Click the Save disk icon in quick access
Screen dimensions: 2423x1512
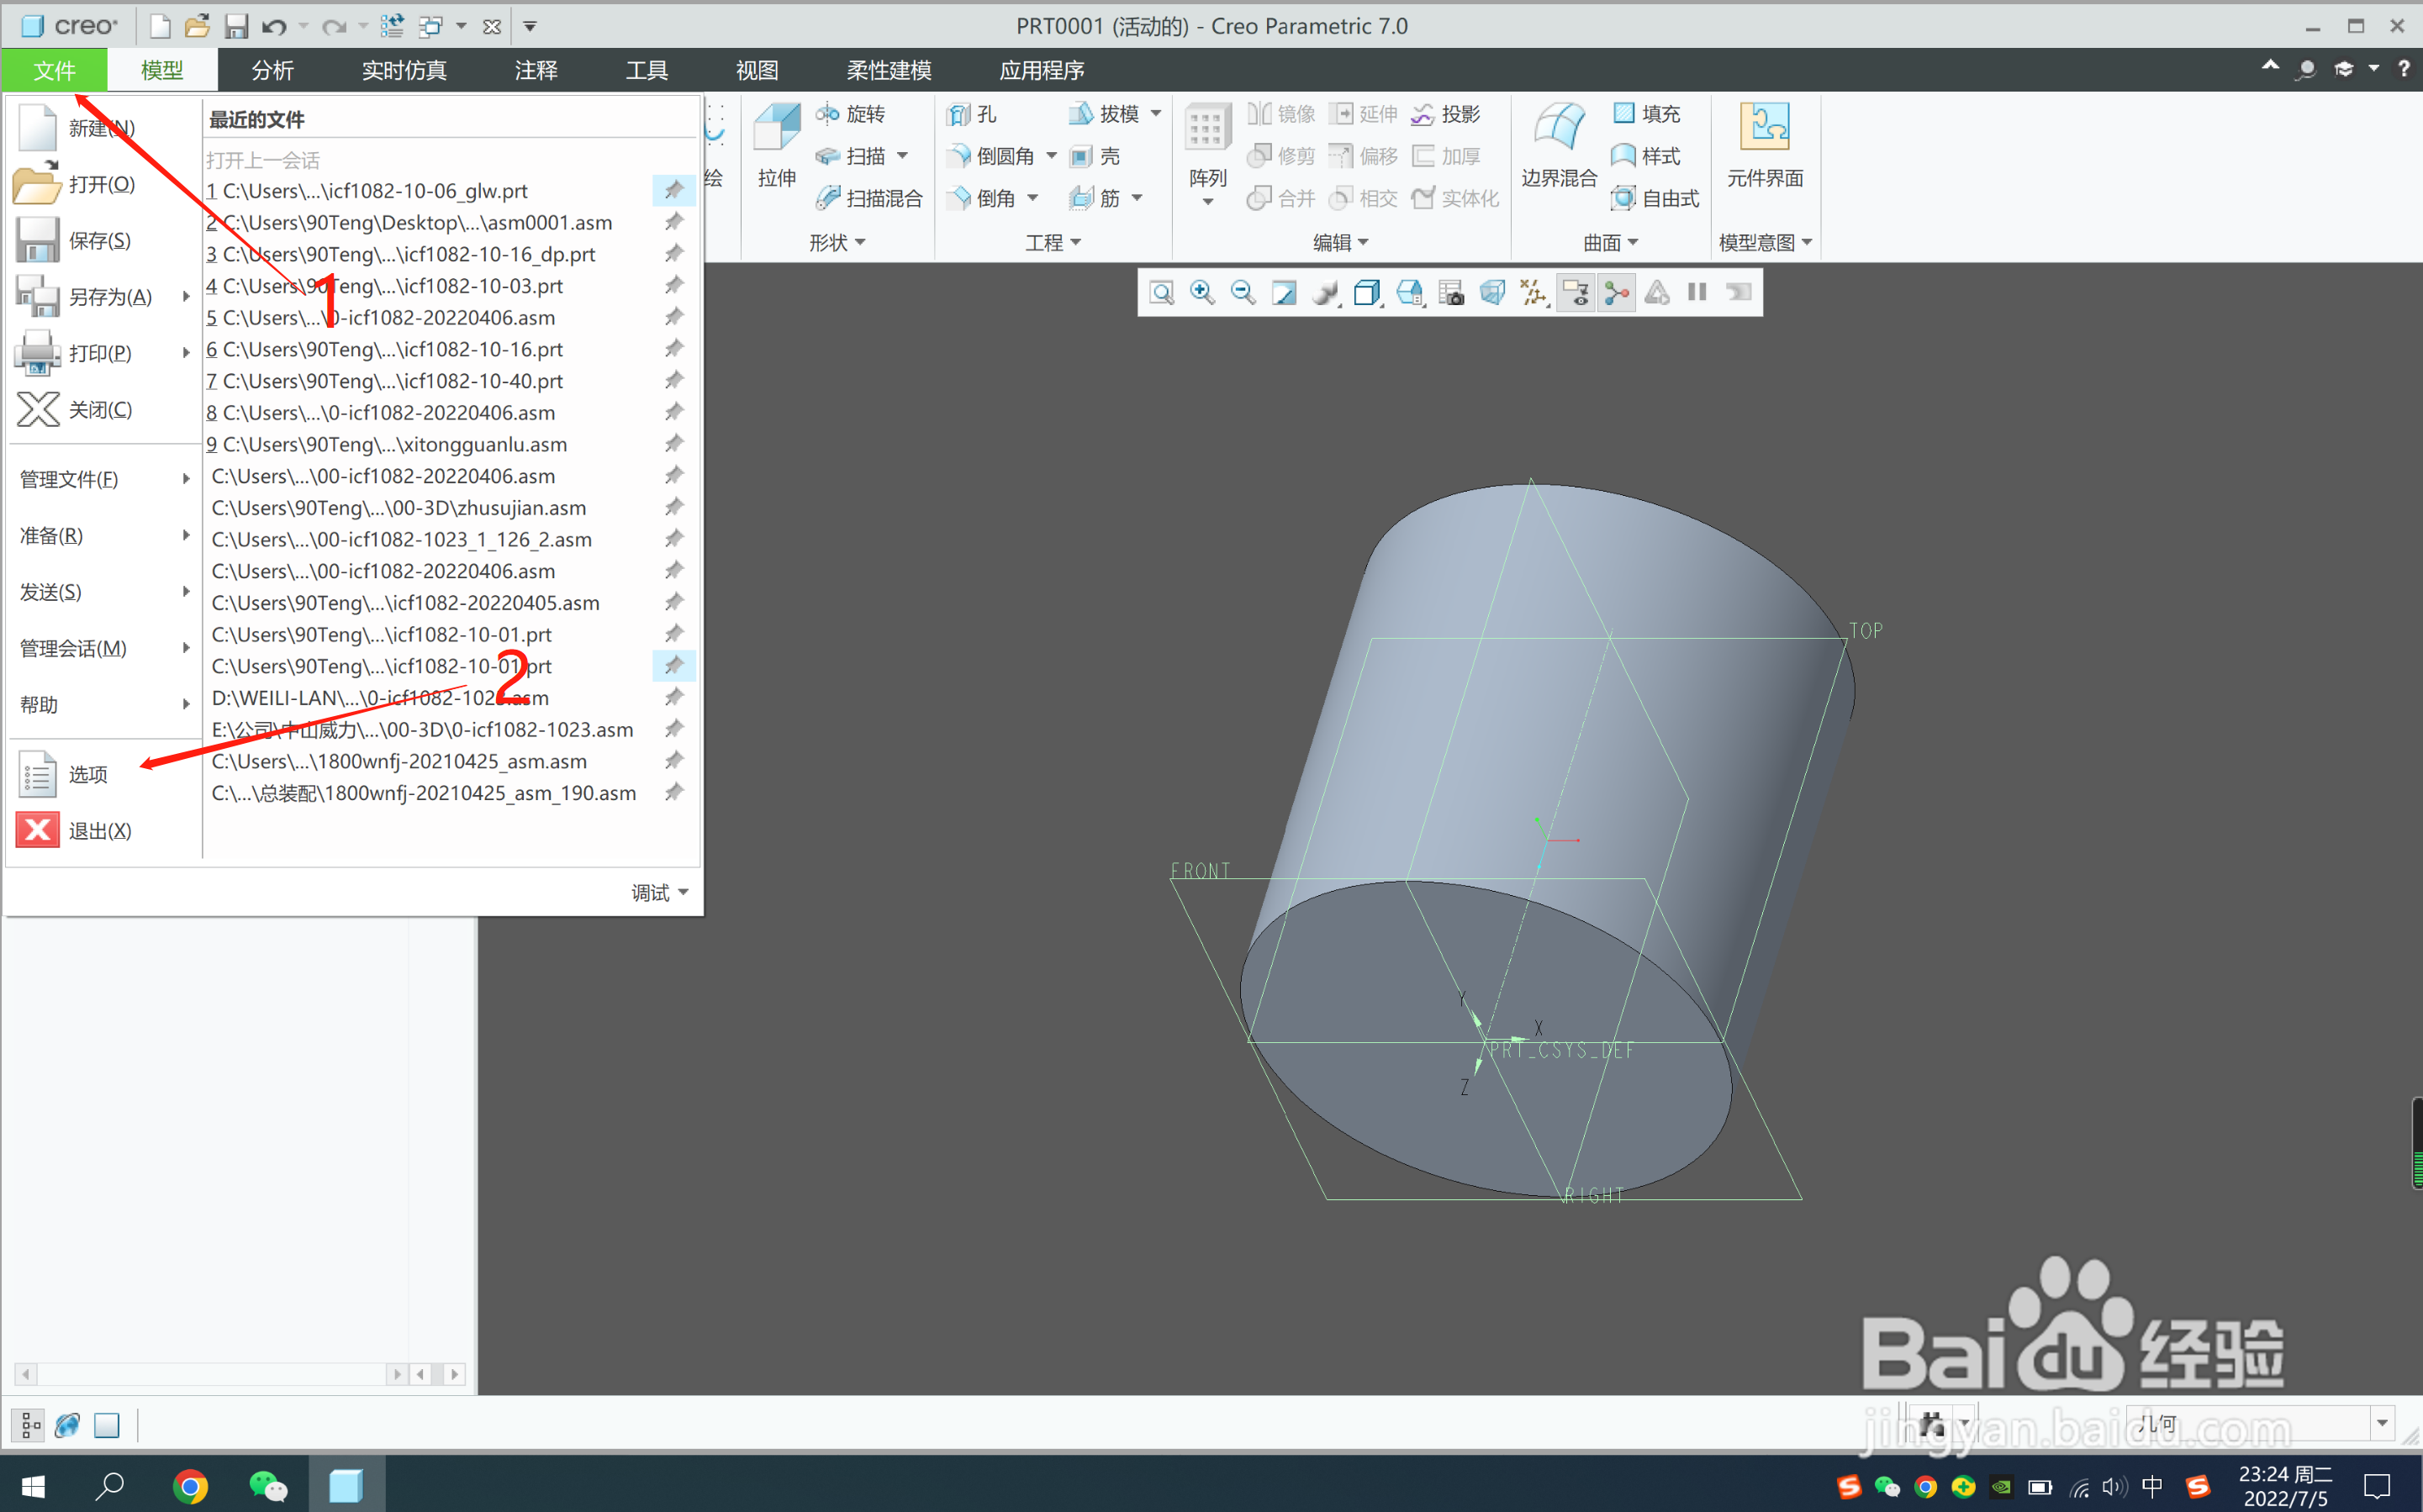pos(235,26)
